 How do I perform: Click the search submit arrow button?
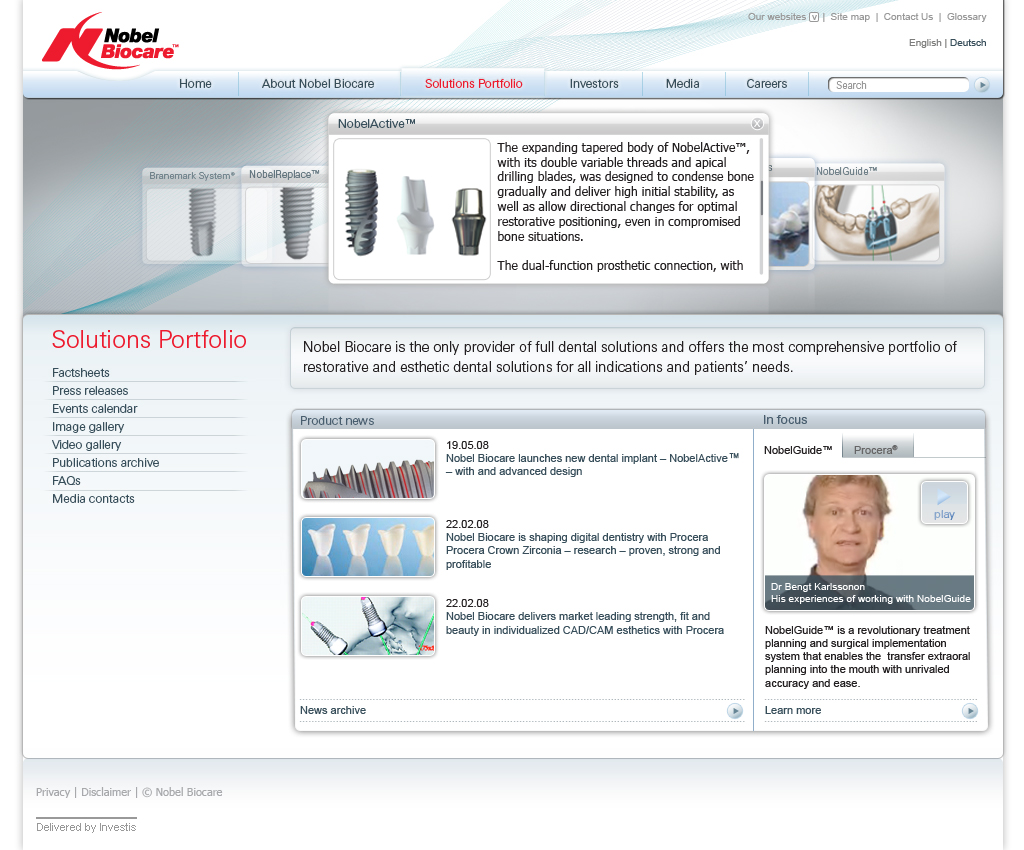[982, 85]
